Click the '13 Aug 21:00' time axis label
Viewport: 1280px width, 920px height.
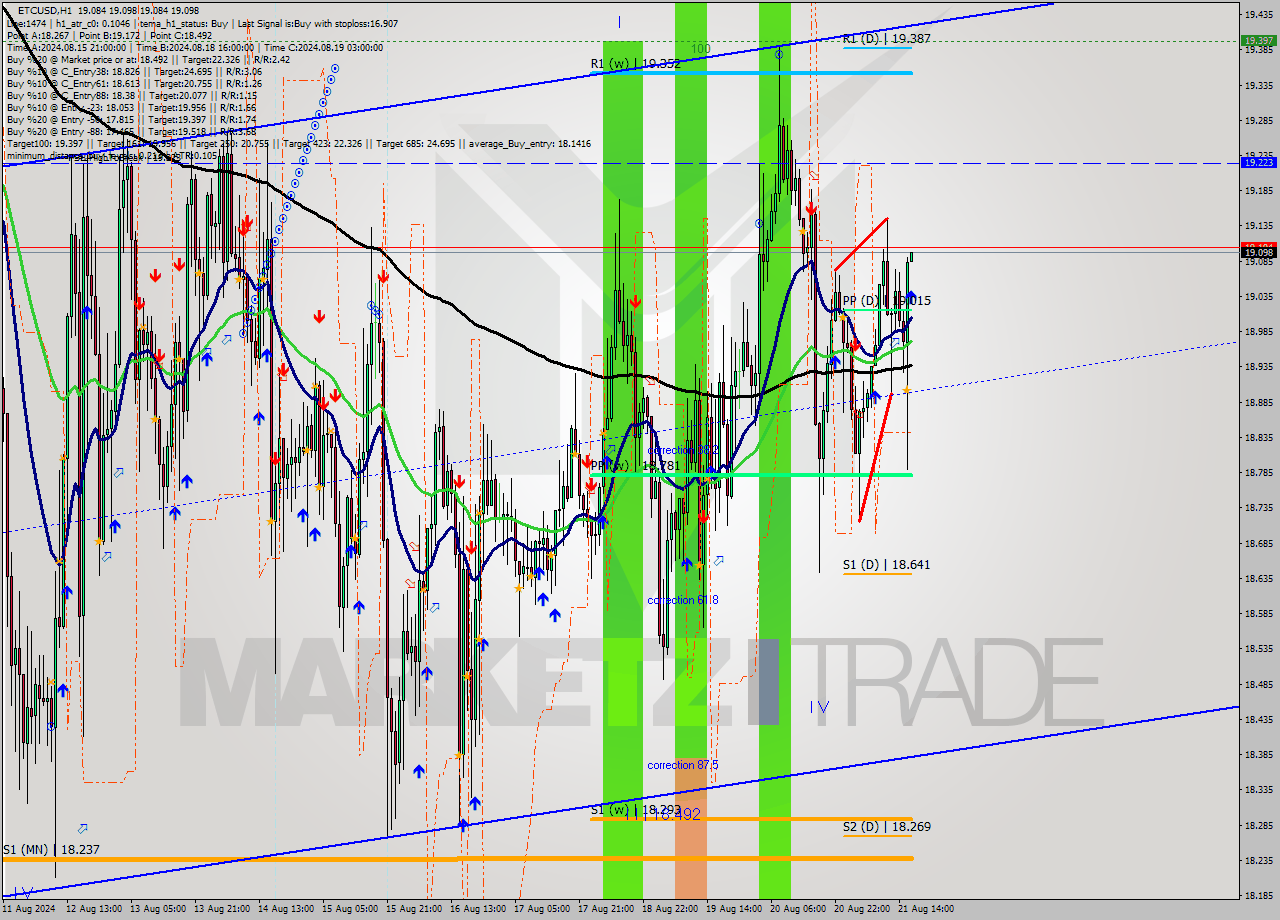pos(222,909)
